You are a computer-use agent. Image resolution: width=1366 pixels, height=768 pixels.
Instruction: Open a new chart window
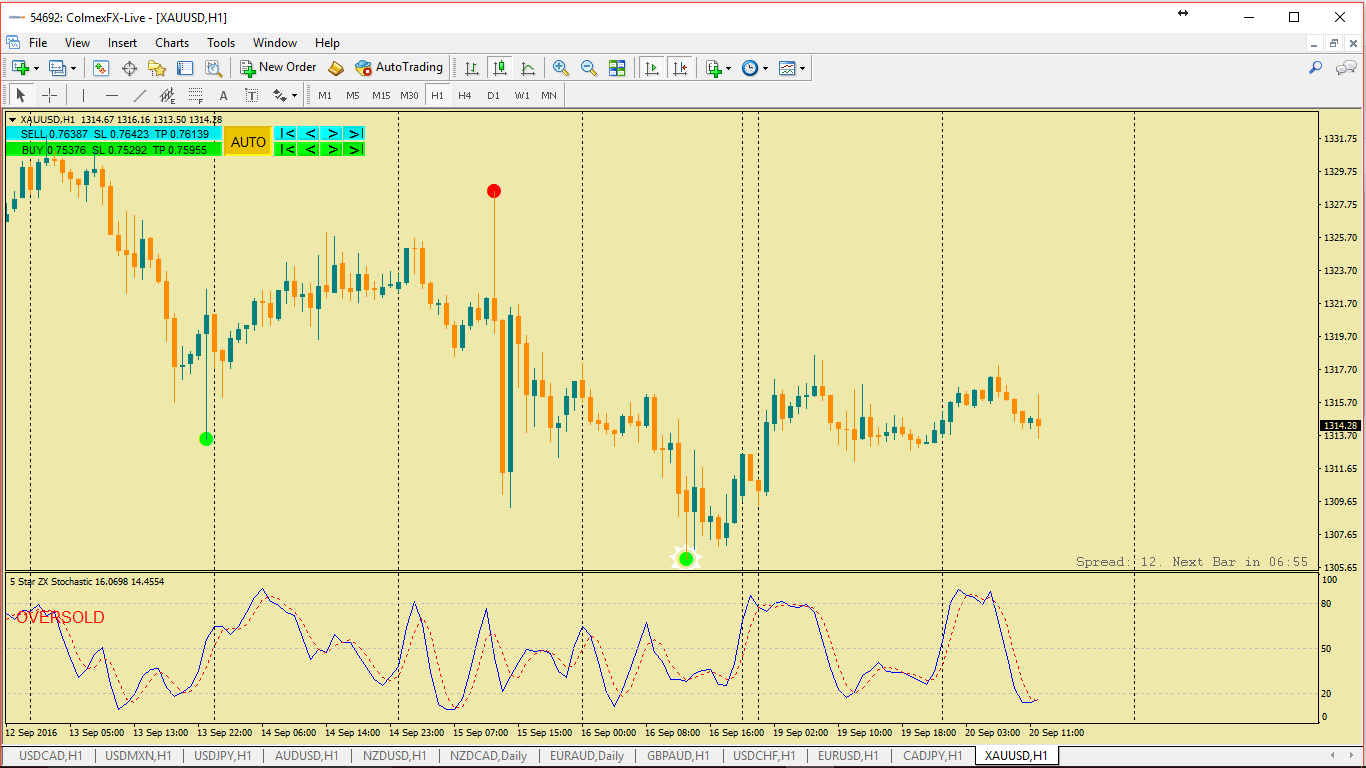[x=20, y=68]
